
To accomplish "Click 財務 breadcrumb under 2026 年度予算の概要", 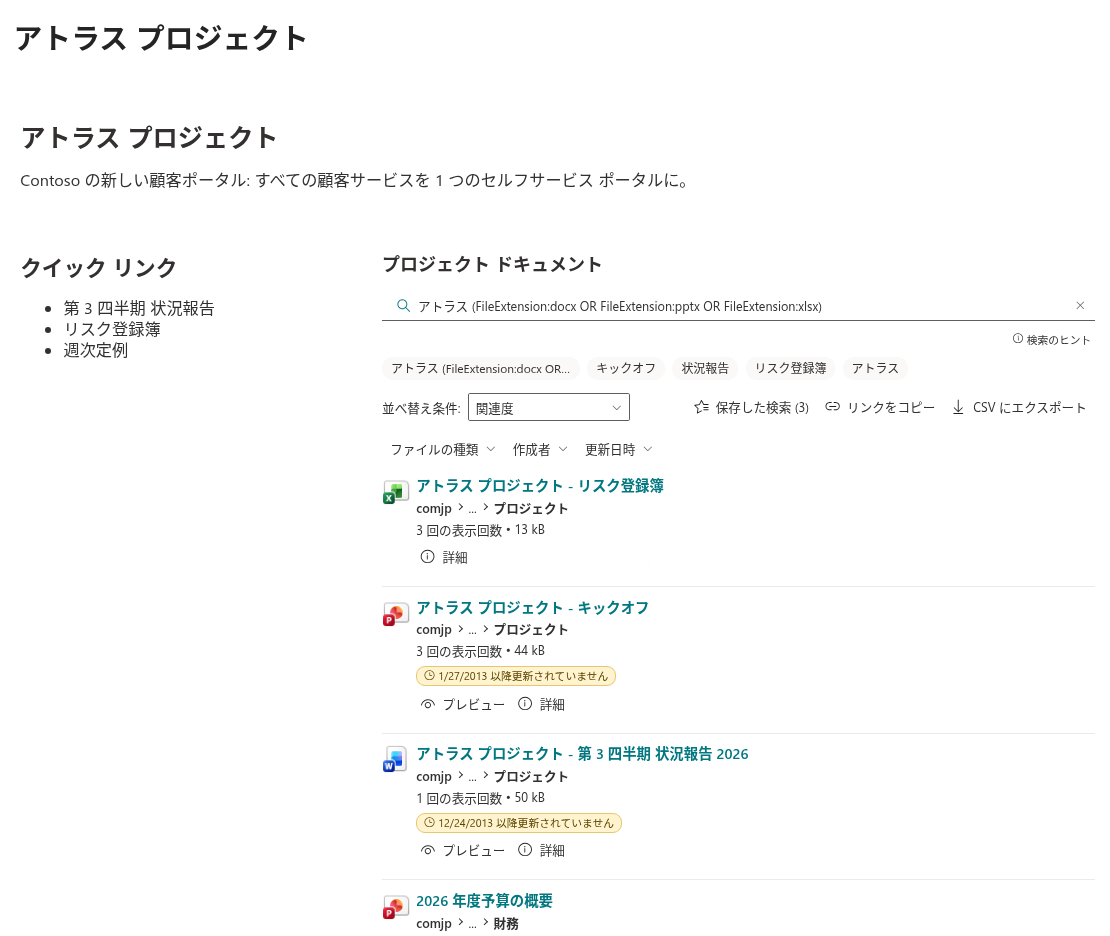I will (x=505, y=924).
